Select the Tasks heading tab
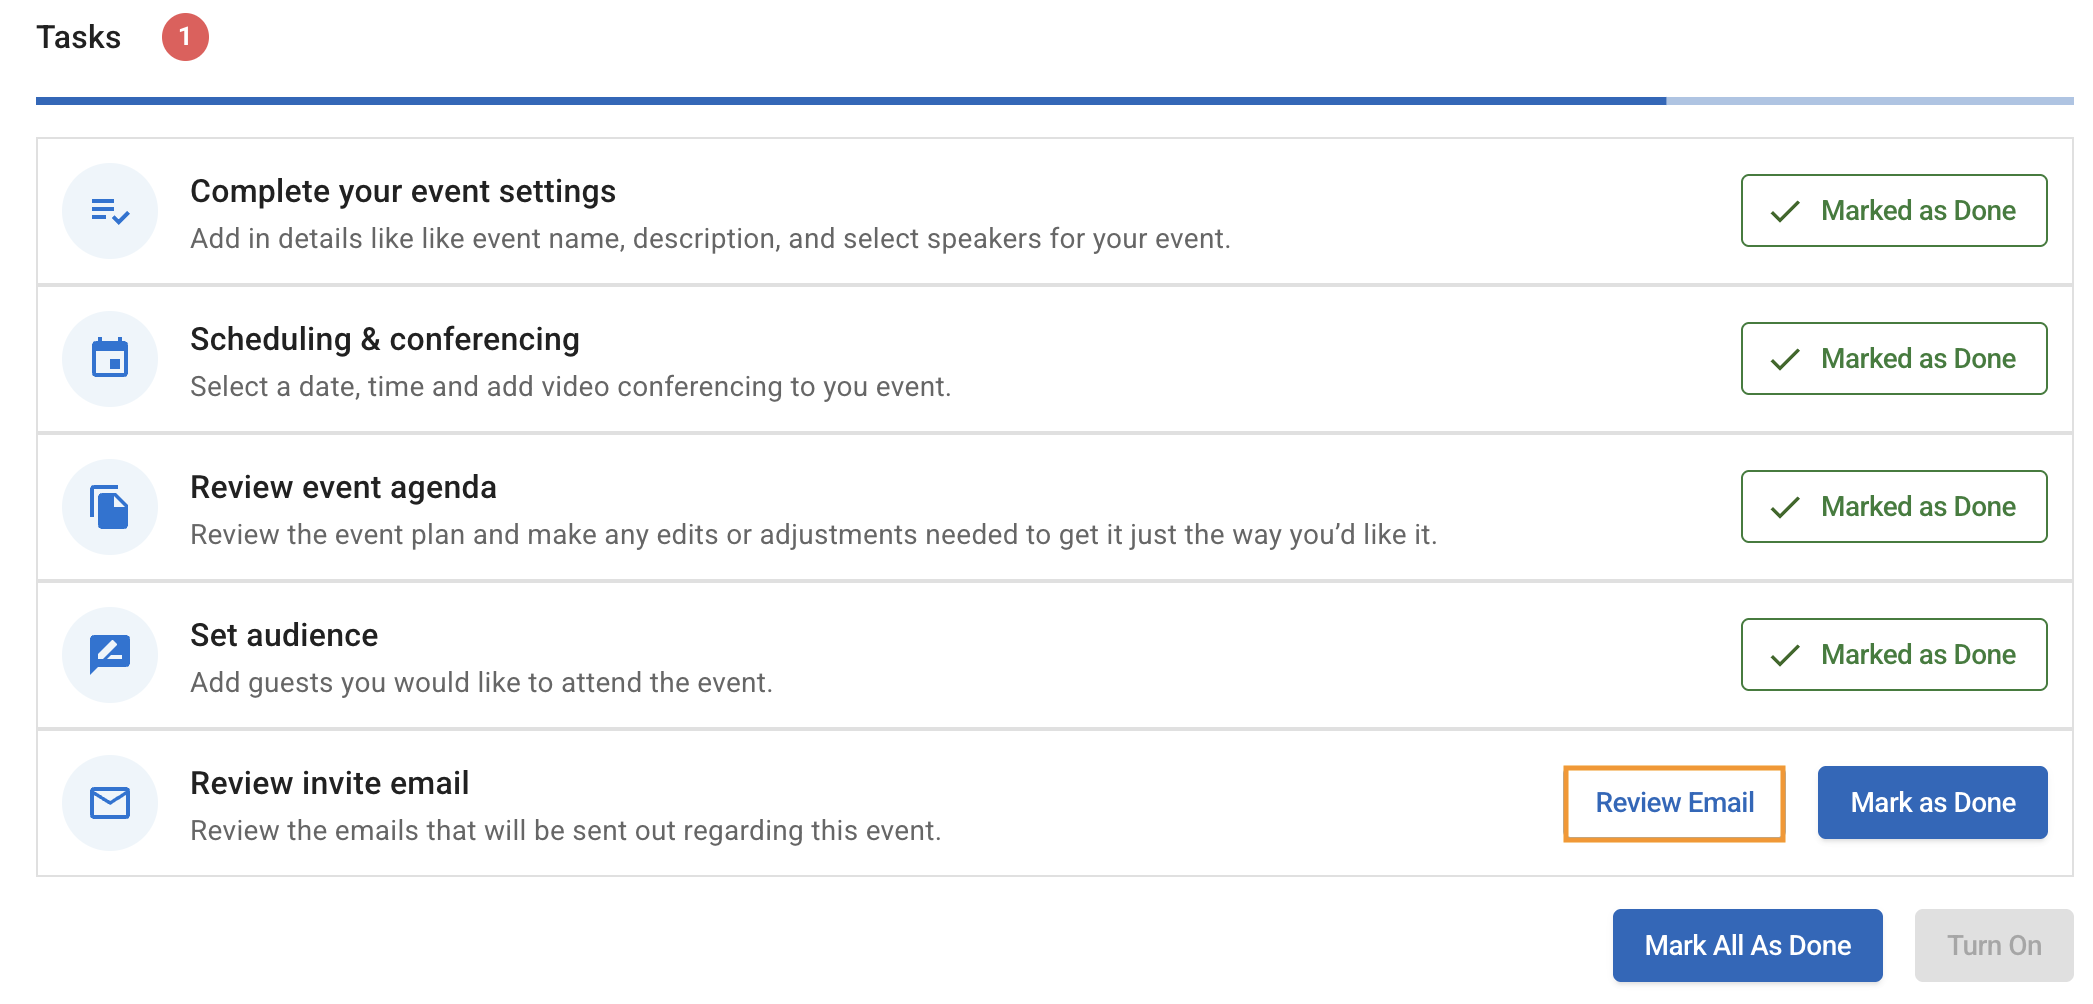This screenshot has width=2093, height=1004. 79,38
